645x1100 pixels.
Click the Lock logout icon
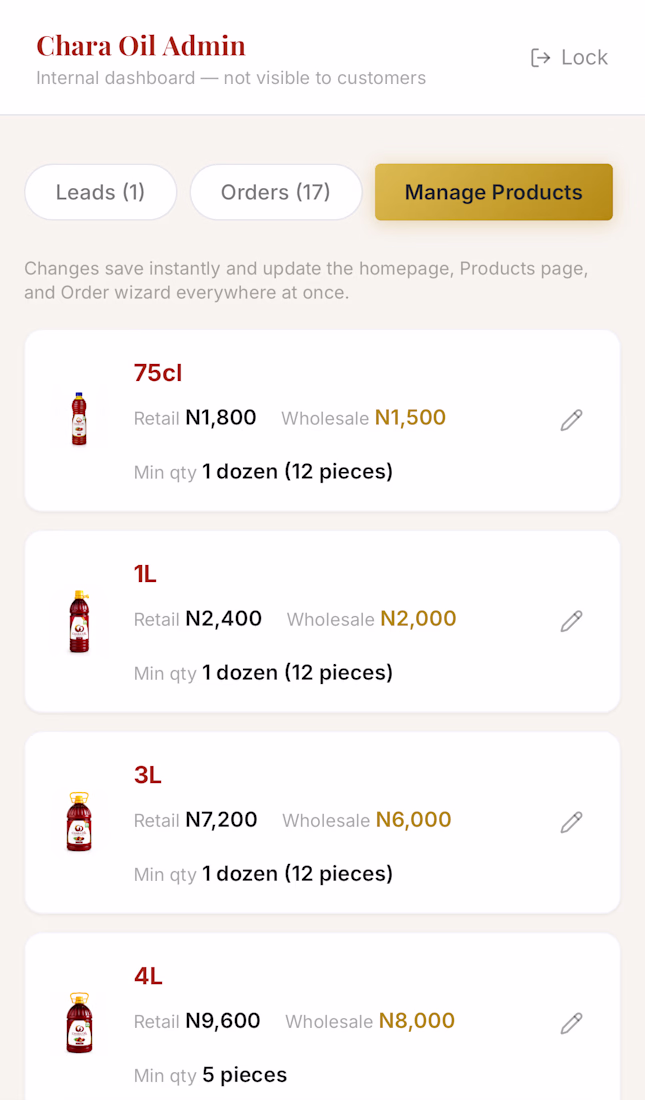540,58
